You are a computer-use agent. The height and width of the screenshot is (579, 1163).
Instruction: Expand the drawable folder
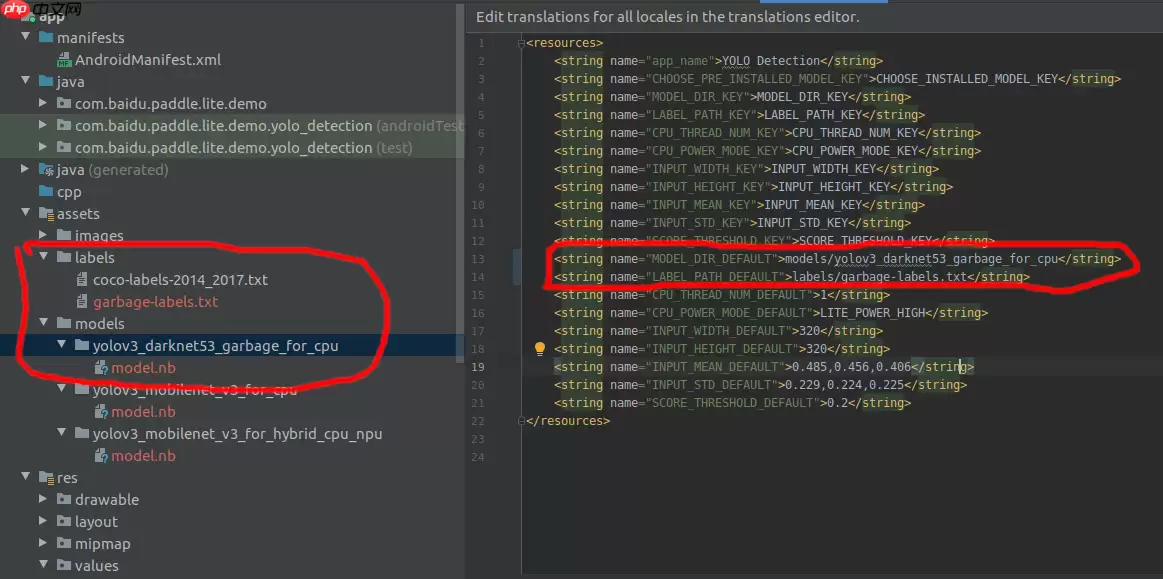tap(43, 500)
